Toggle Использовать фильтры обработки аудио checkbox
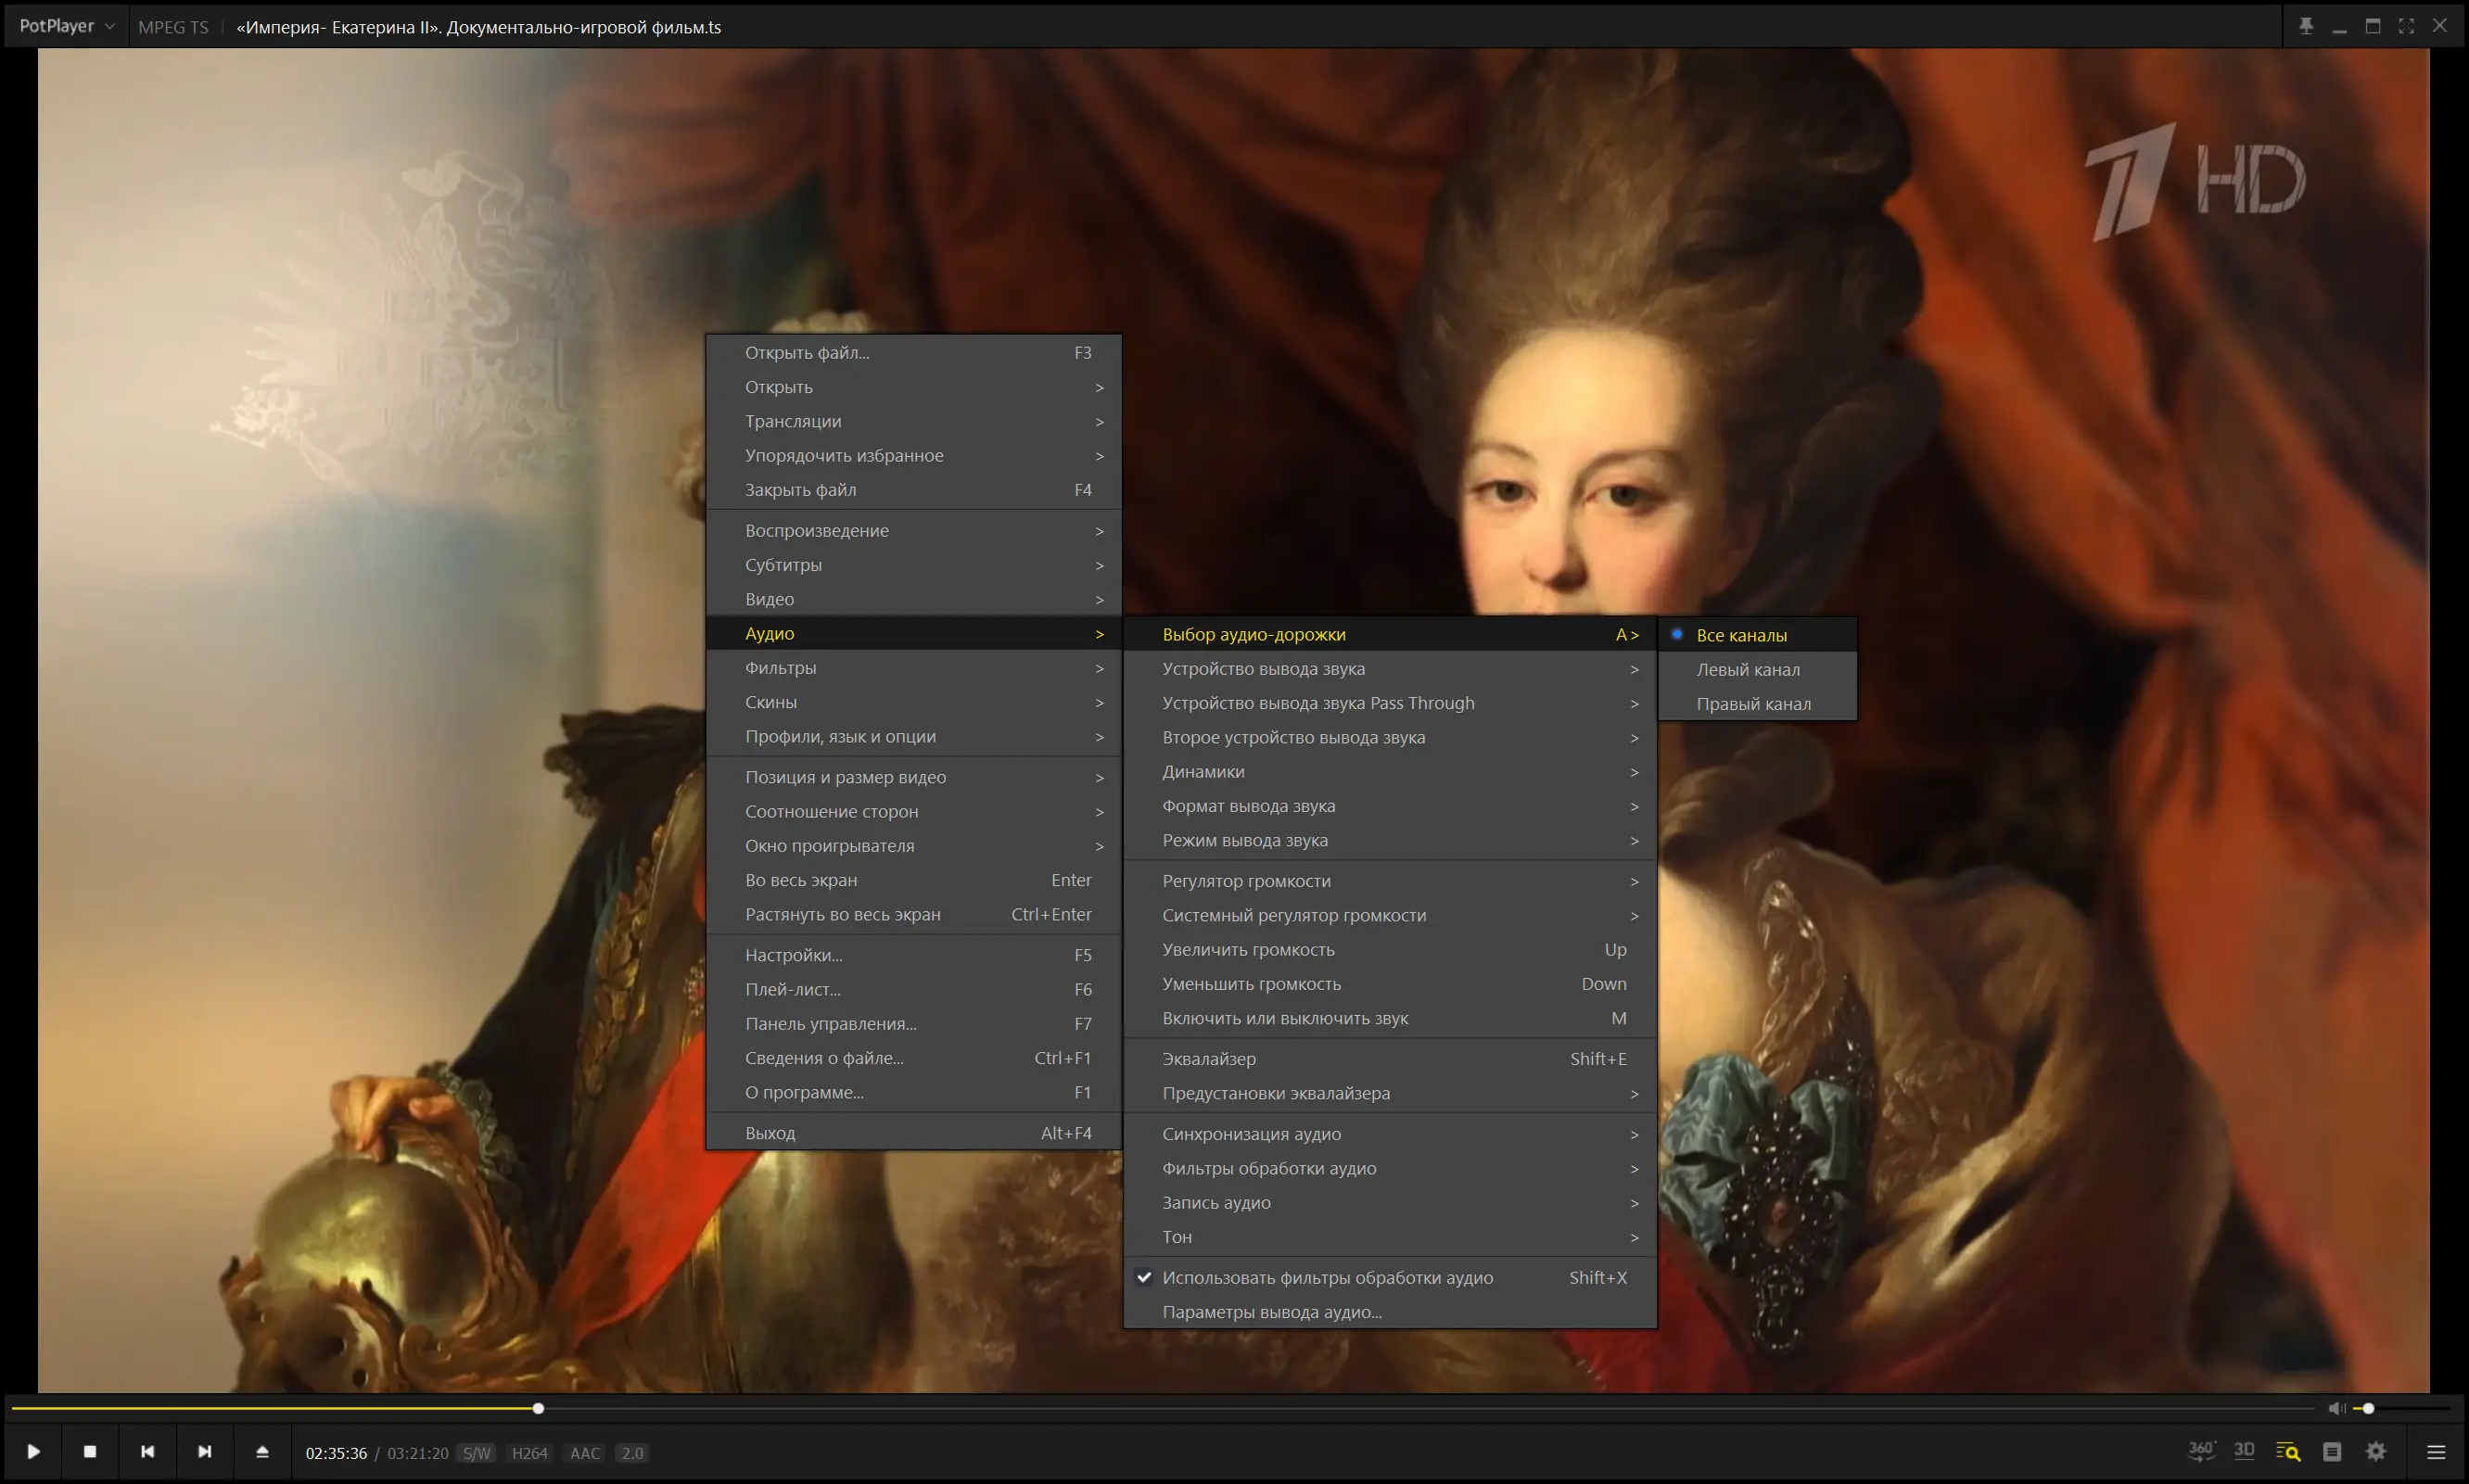This screenshot has width=2469, height=1484. (x=1327, y=1277)
